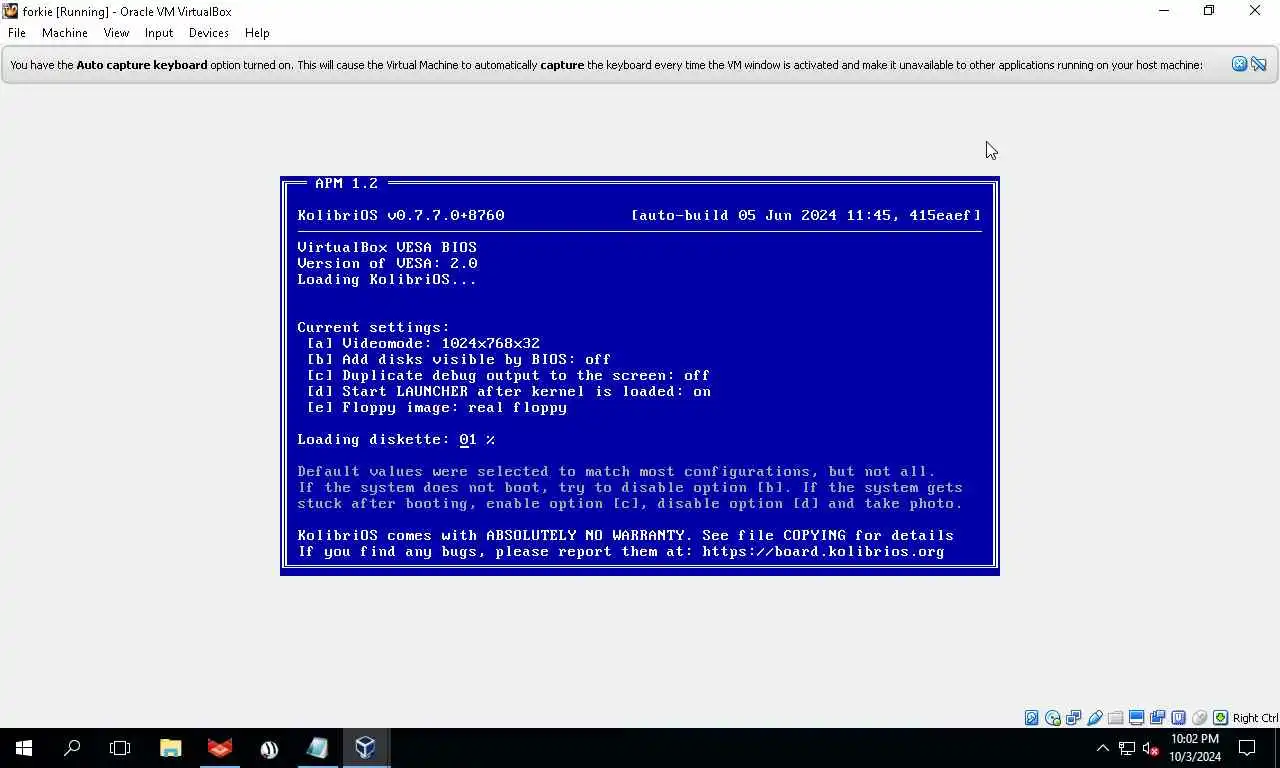The width and height of the screenshot is (1280, 768).
Task: Open the View menu
Action: (x=116, y=33)
